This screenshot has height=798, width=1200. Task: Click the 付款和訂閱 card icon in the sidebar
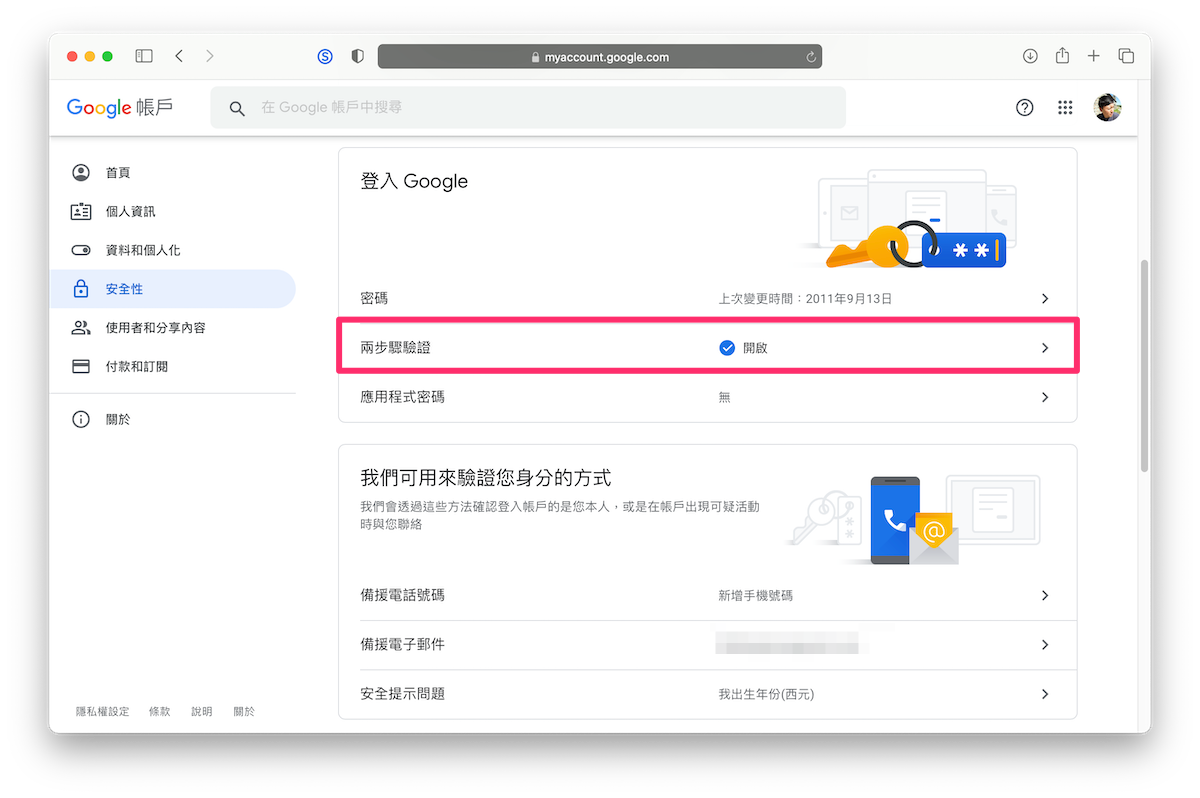coord(81,366)
